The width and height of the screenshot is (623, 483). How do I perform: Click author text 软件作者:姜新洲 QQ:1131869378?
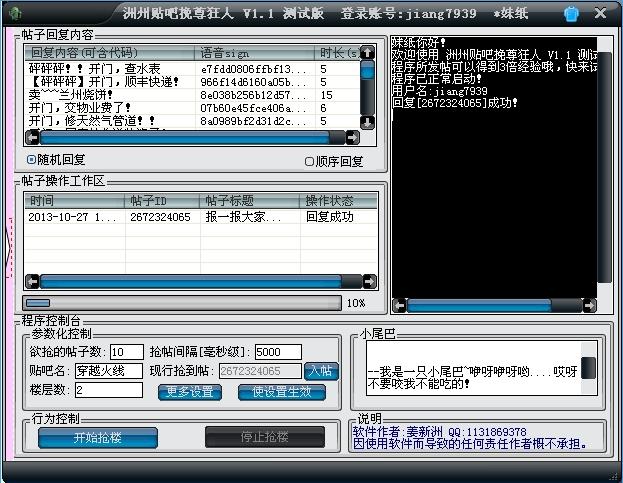click(439, 432)
